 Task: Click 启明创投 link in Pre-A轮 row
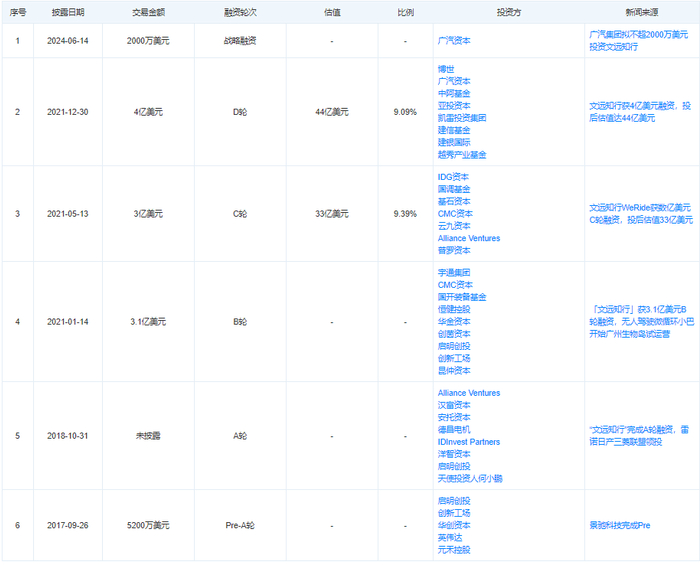tap(454, 501)
